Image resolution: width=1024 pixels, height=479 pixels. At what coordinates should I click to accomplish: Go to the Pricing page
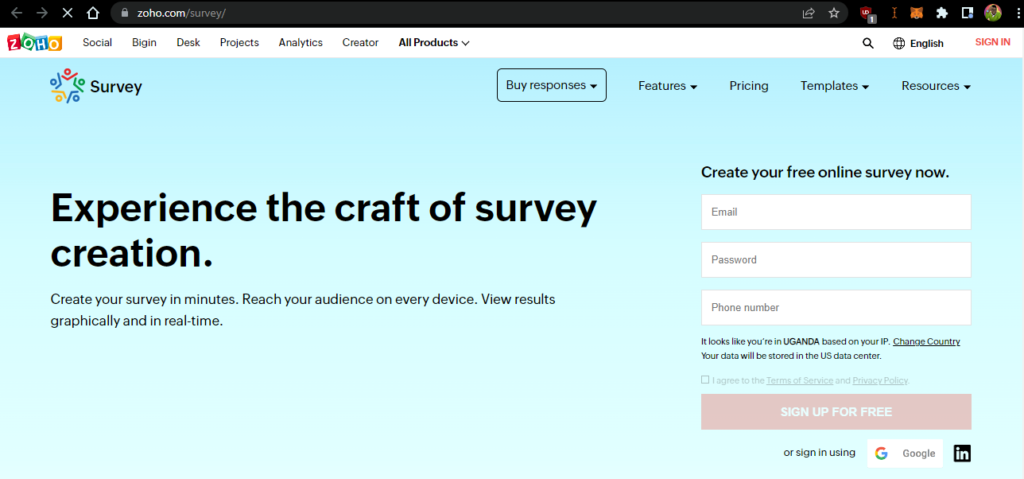[749, 86]
